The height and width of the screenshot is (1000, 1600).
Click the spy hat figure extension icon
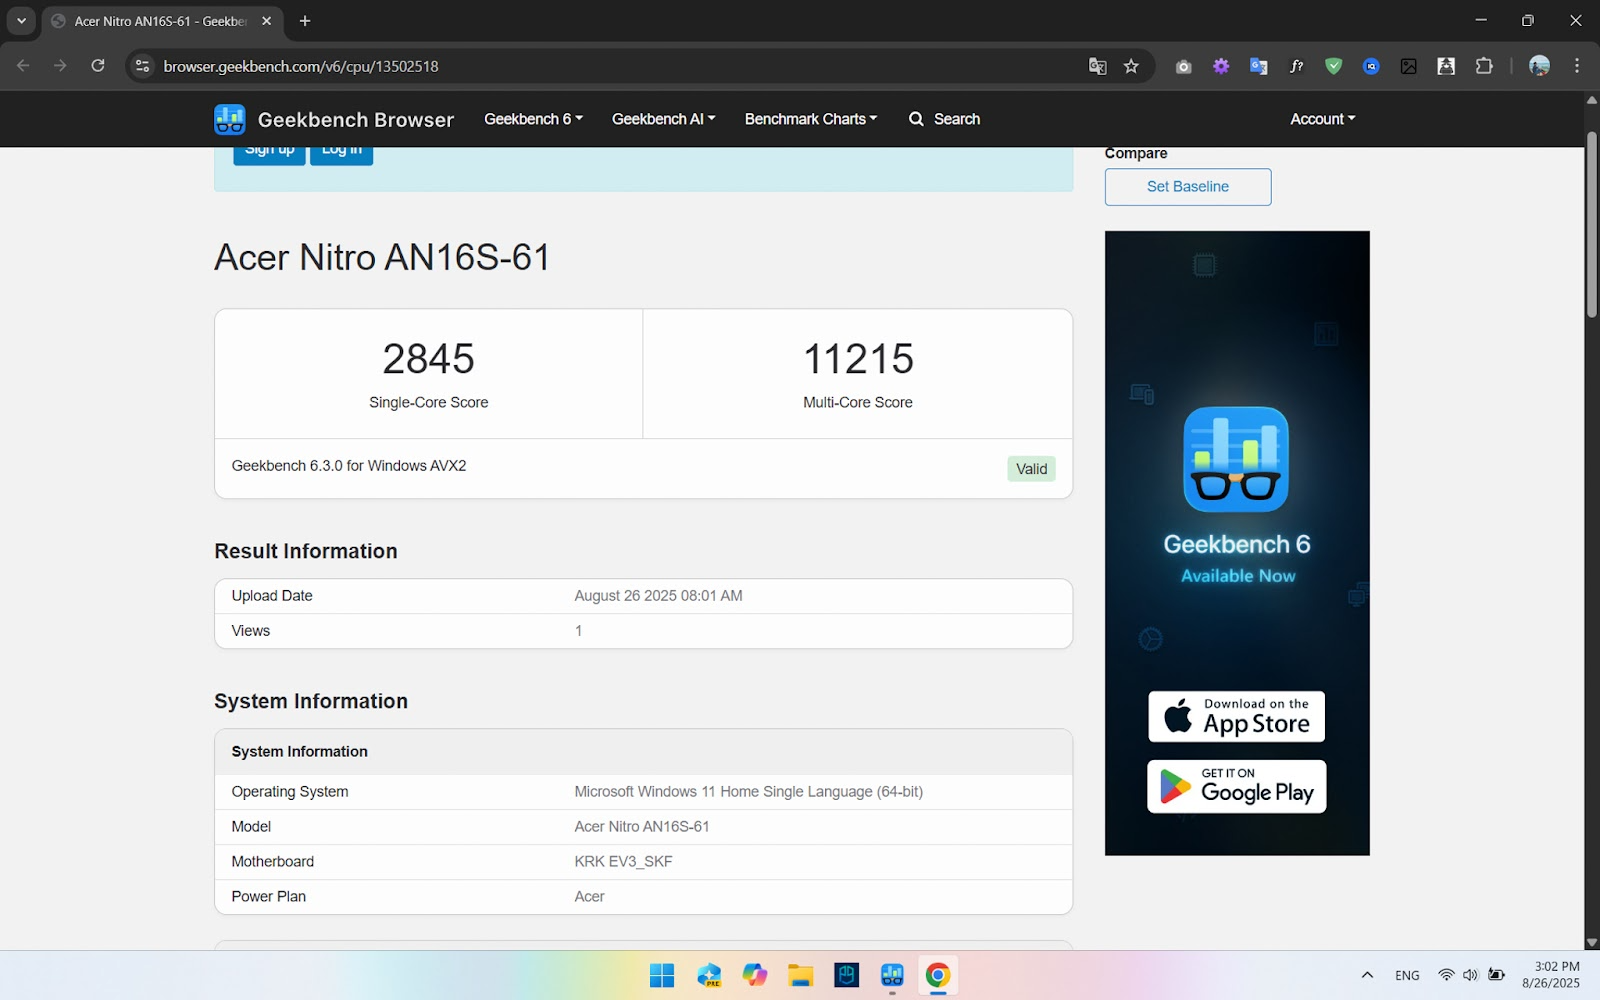pos(1446,66)
